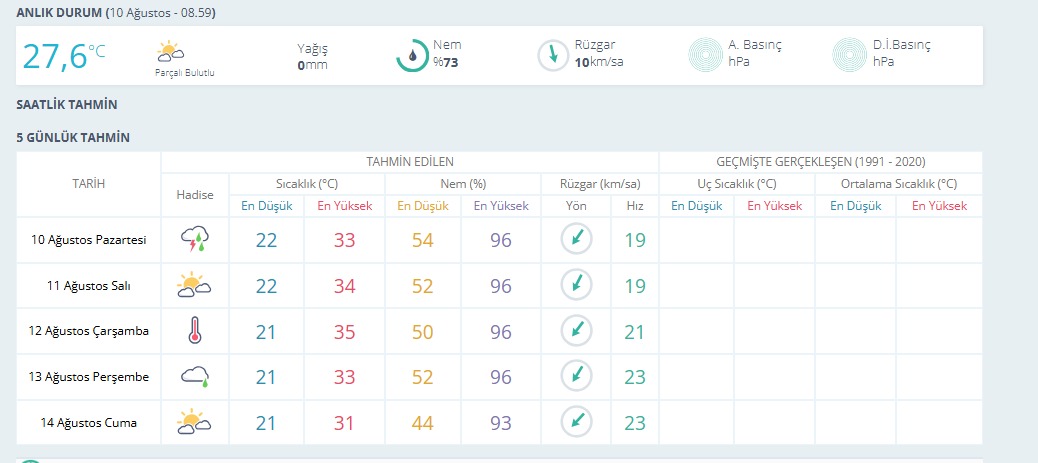The image size is (1038, 463).
Task: Click the 12 Ağustos Çarşamba date cell
Action: click(x=89, y=331)
